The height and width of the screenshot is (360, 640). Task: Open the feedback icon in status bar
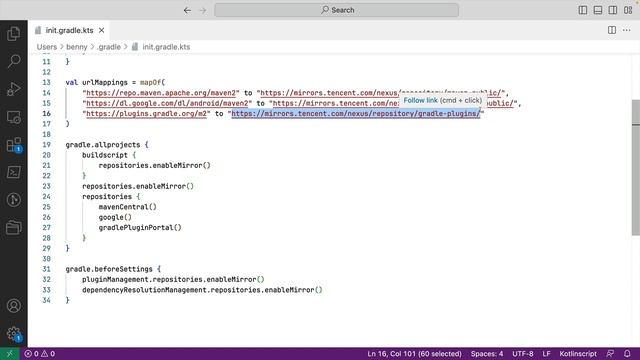[x=610, y=354]
